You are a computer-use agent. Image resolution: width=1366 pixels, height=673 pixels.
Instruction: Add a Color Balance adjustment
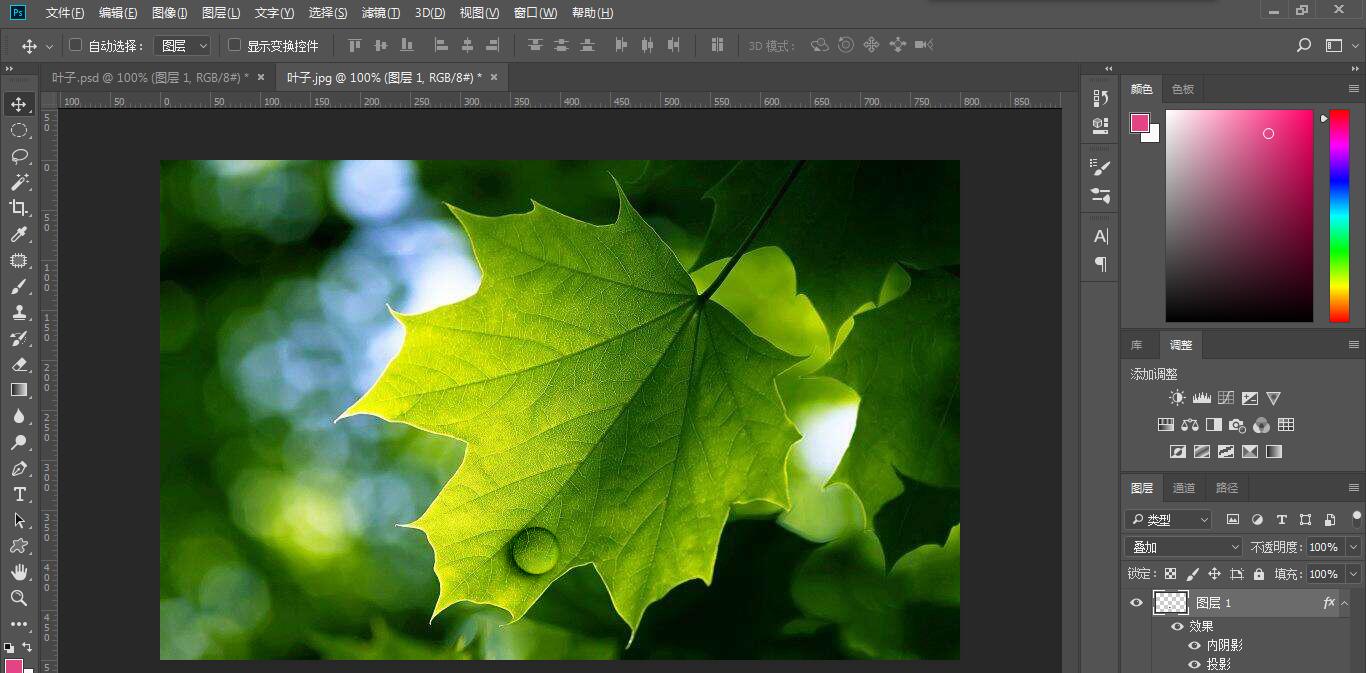click(x=1190, y=425)
